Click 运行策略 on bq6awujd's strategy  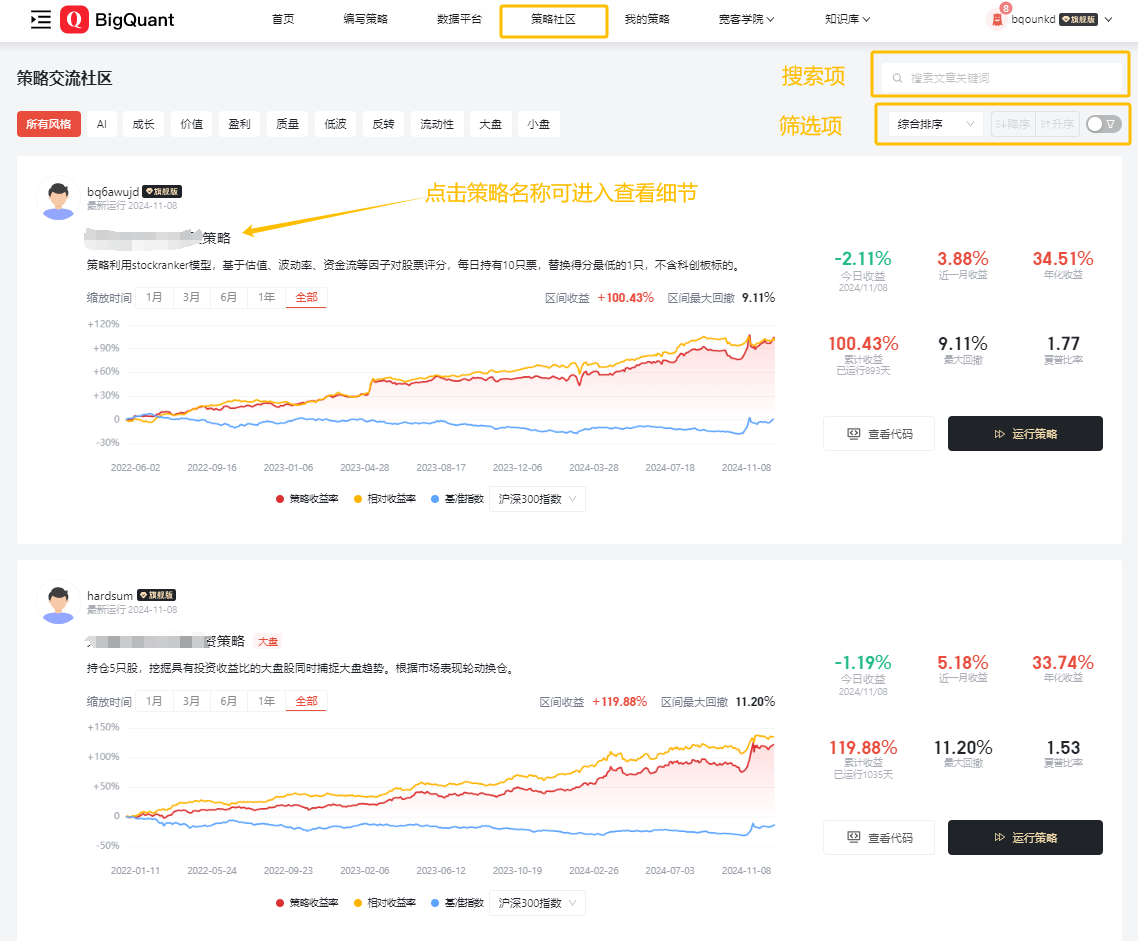(x=1025, y=434)
